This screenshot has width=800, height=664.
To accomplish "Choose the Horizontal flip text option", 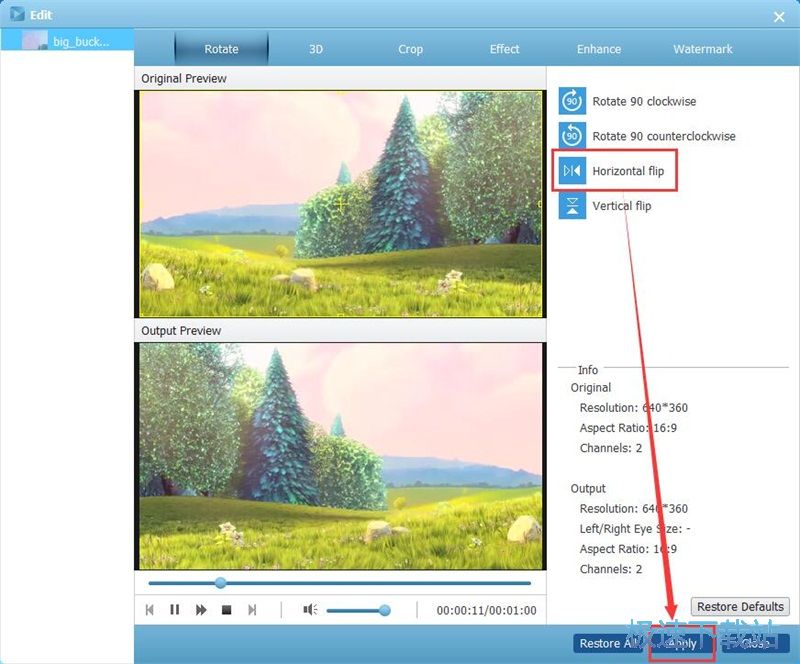I will tap(628, 171).
